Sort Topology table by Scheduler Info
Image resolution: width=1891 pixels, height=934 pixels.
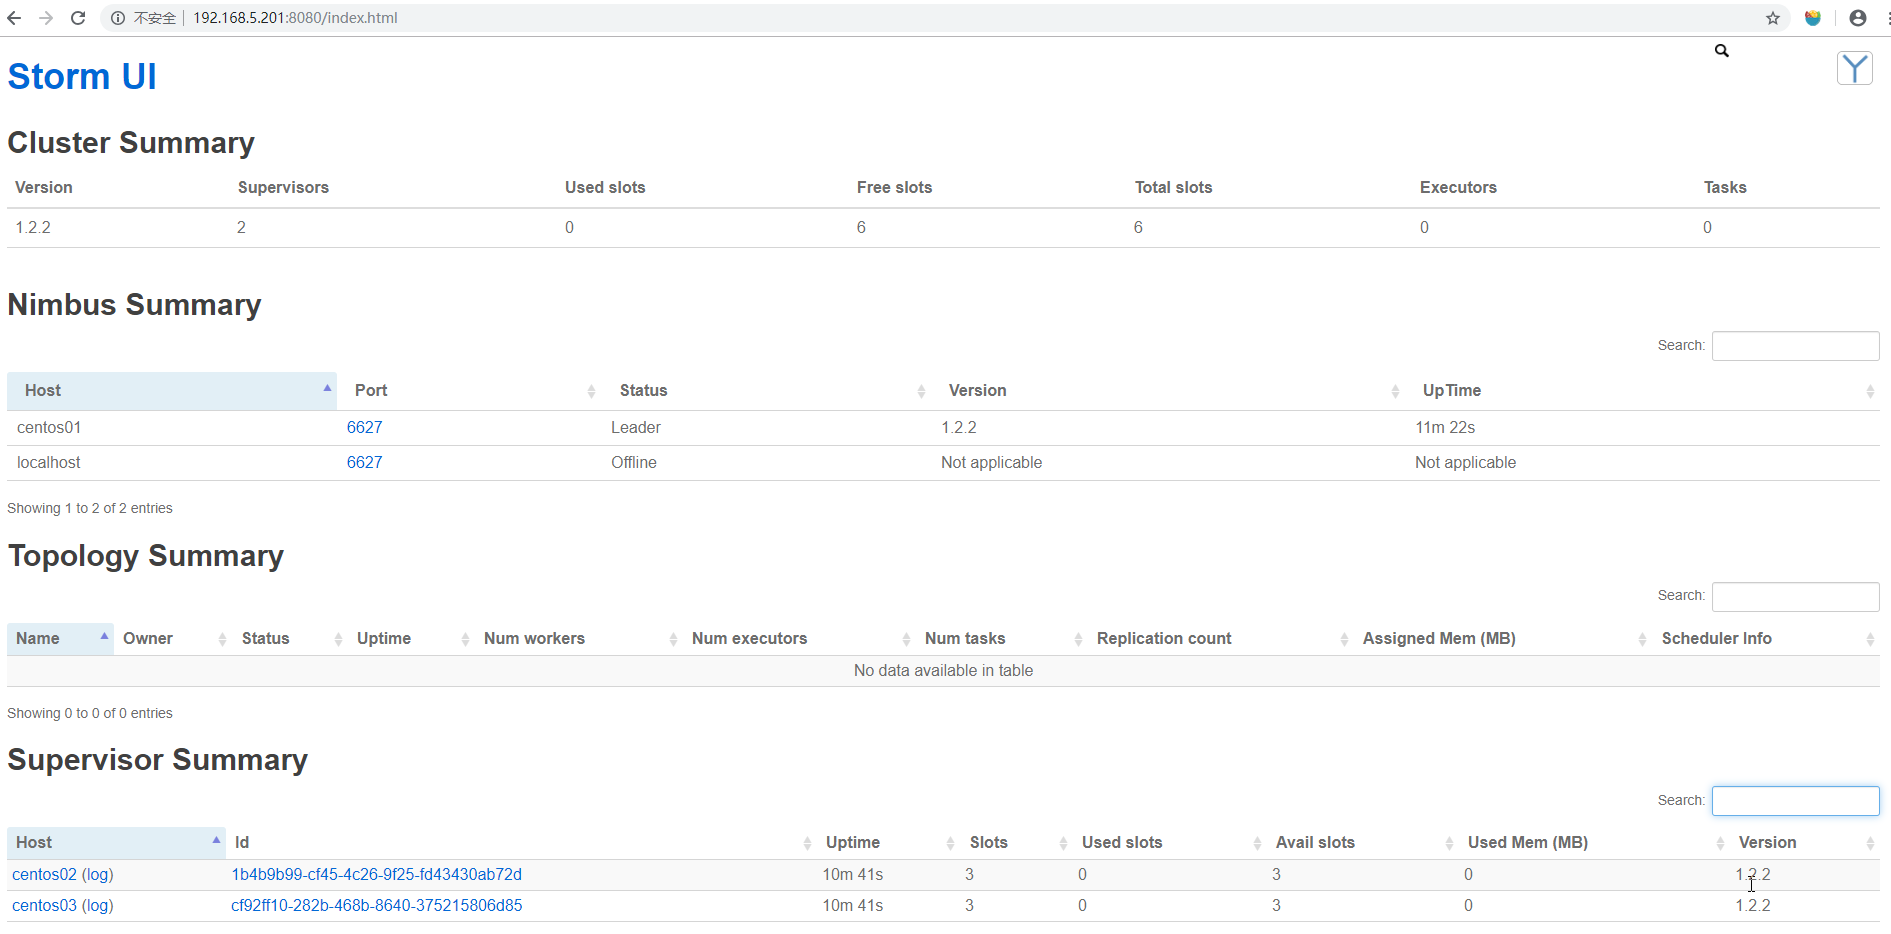(1766, 639)
